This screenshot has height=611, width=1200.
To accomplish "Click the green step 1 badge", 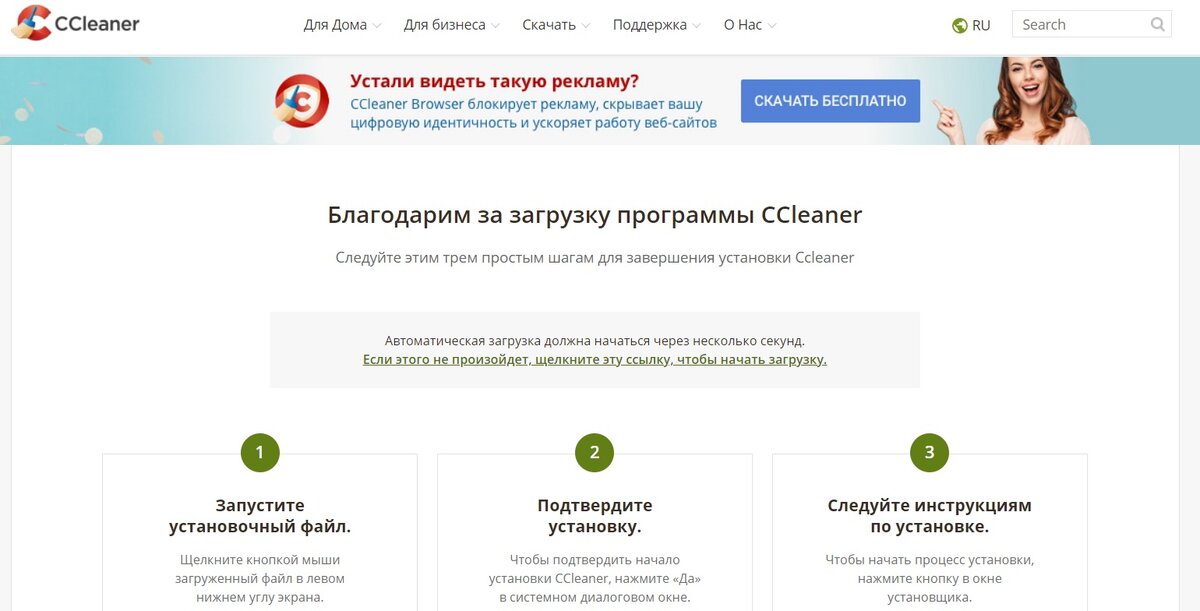I will 259,452.
